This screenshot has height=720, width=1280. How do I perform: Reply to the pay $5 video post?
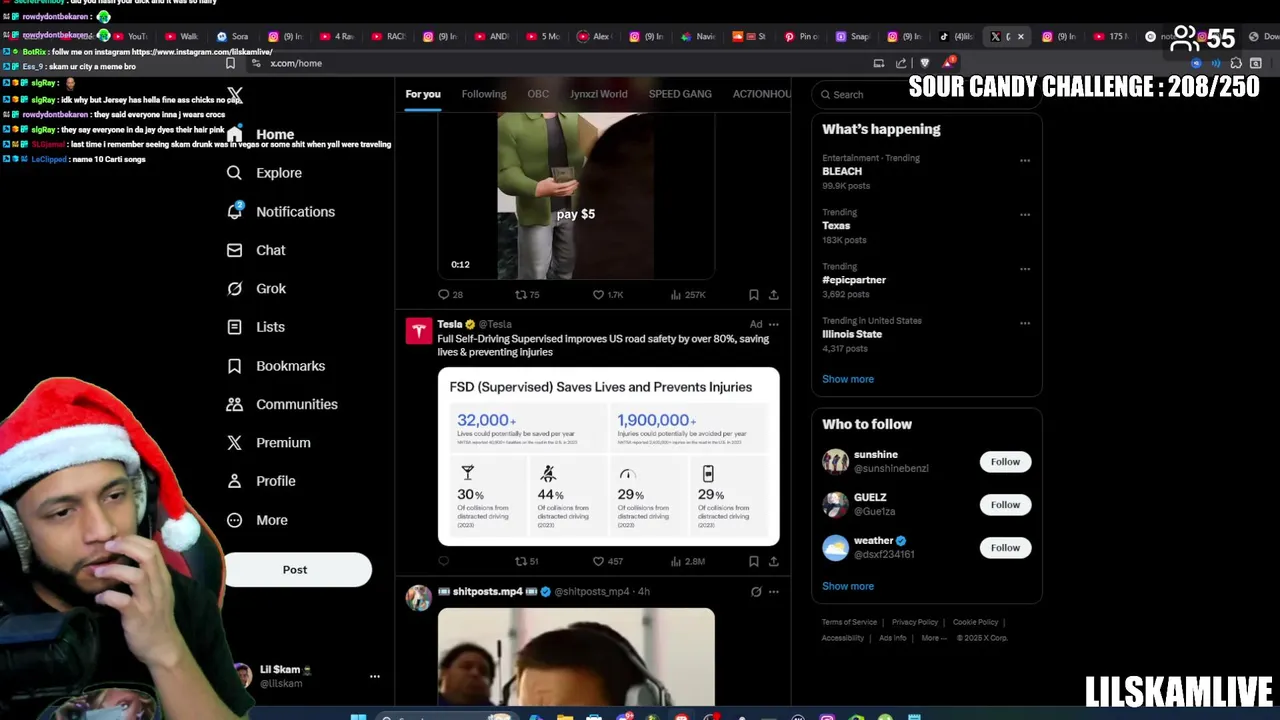[451, 295]
